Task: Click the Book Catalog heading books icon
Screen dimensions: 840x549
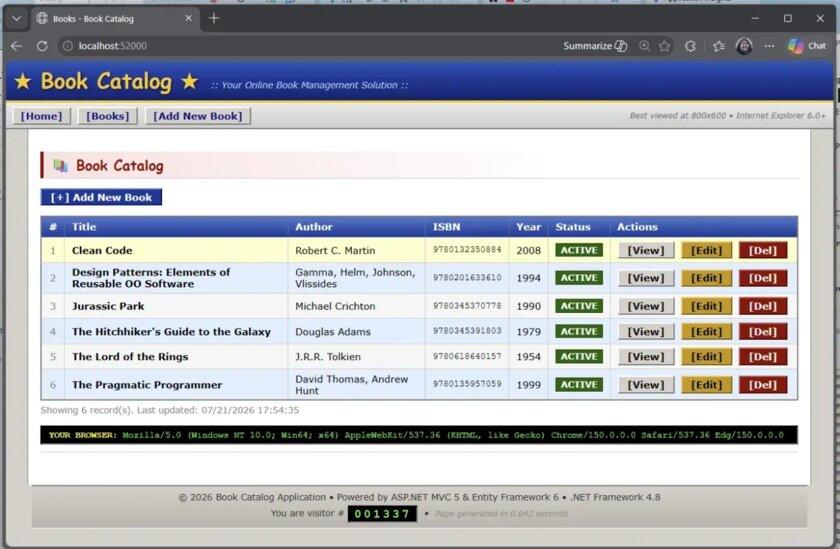Action: coord(61,166)
